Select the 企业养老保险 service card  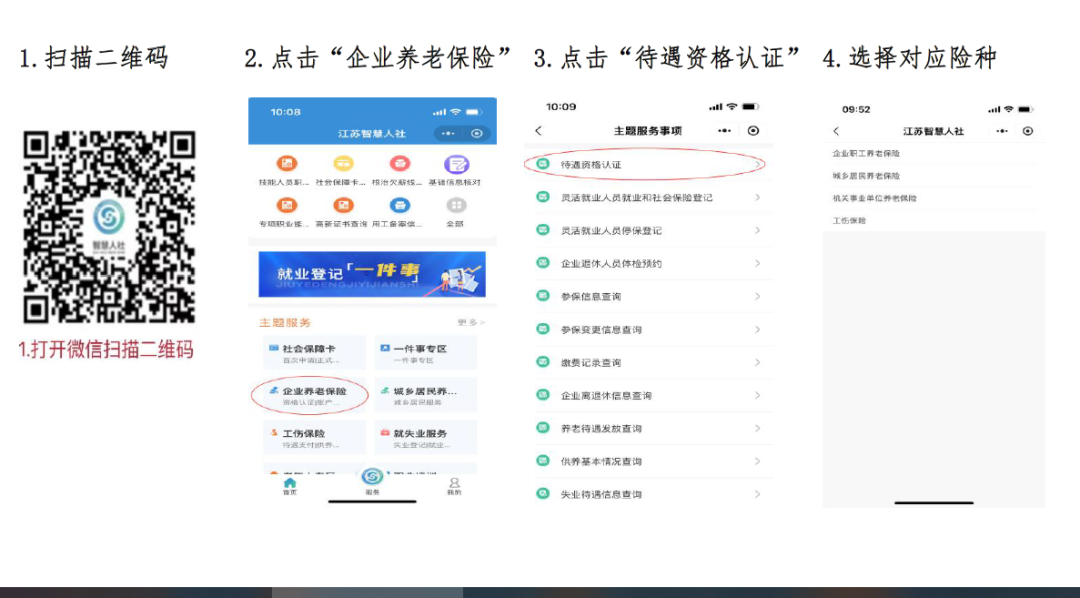313,395
